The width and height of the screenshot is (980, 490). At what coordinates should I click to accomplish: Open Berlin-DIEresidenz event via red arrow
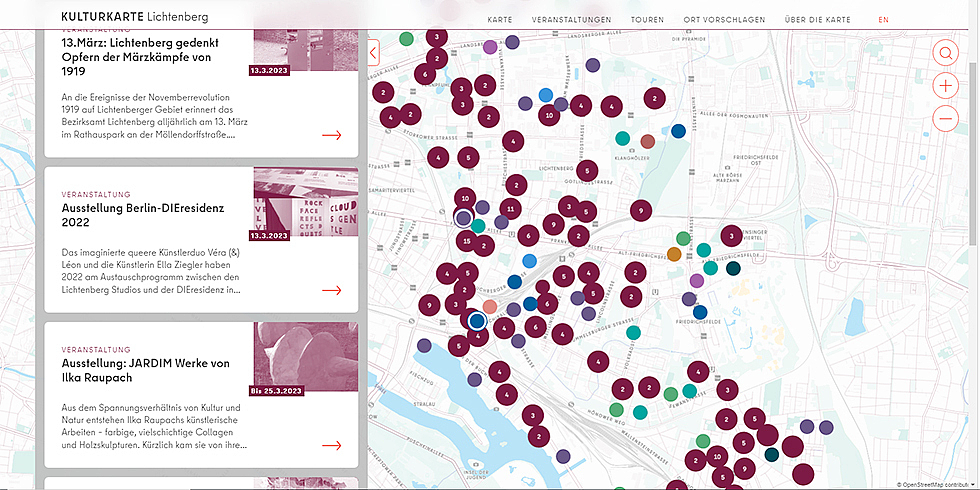(332, 291)
